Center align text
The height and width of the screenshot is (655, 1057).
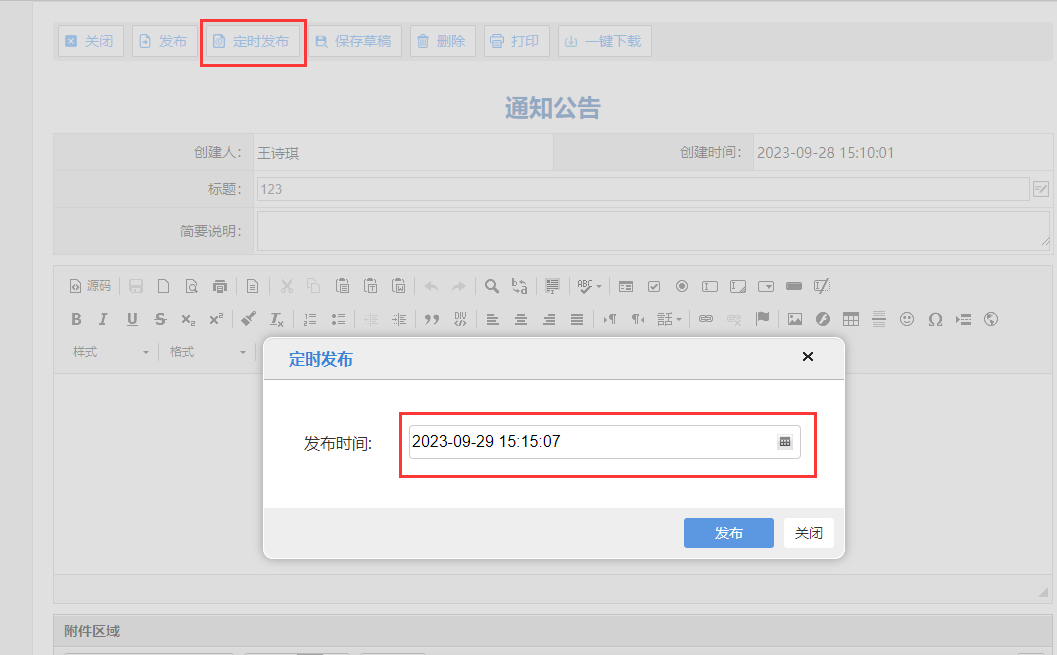pos(521,319)
